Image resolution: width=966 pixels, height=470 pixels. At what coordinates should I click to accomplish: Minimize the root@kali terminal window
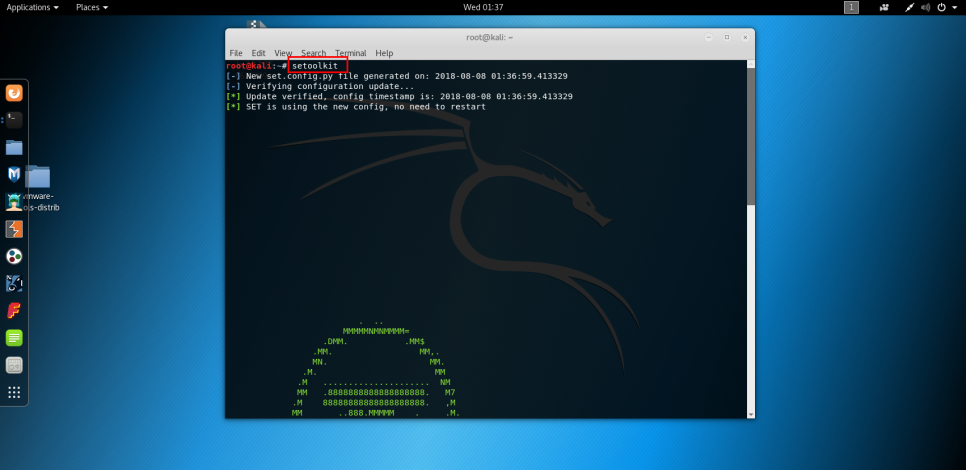pyautogui.click(x=710, y=37)
